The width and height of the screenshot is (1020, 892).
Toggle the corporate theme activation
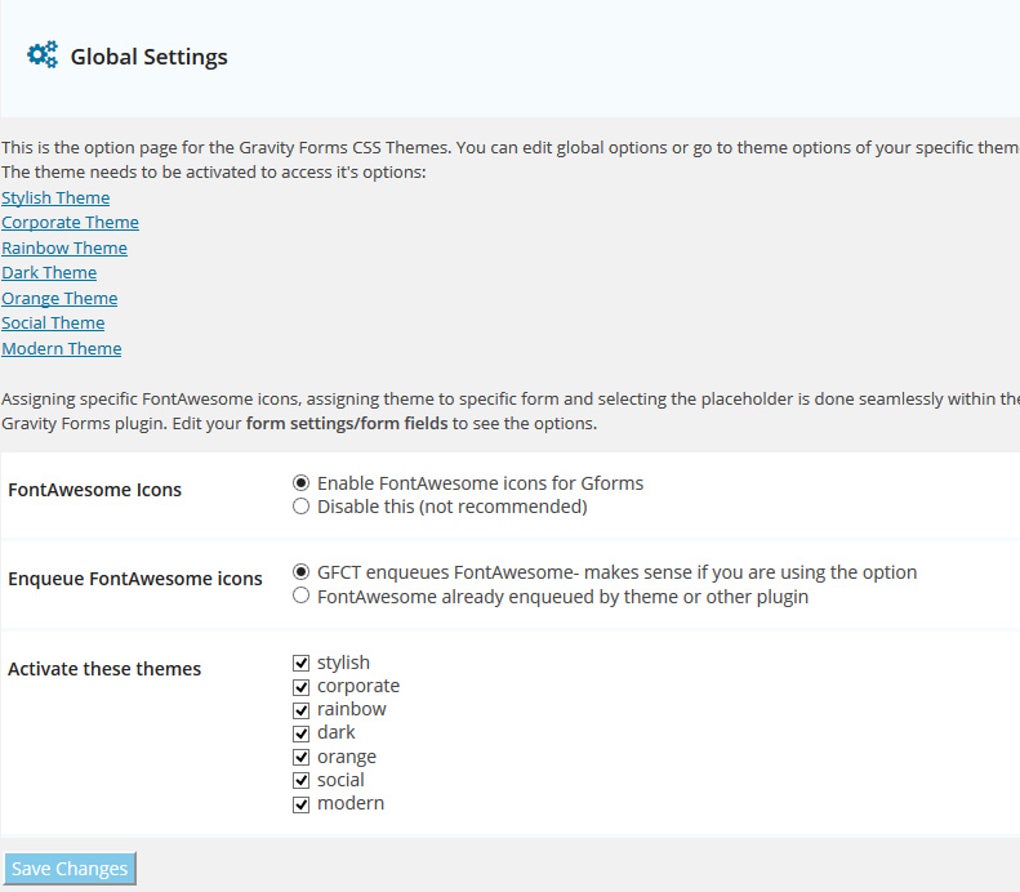coord(301,686)
